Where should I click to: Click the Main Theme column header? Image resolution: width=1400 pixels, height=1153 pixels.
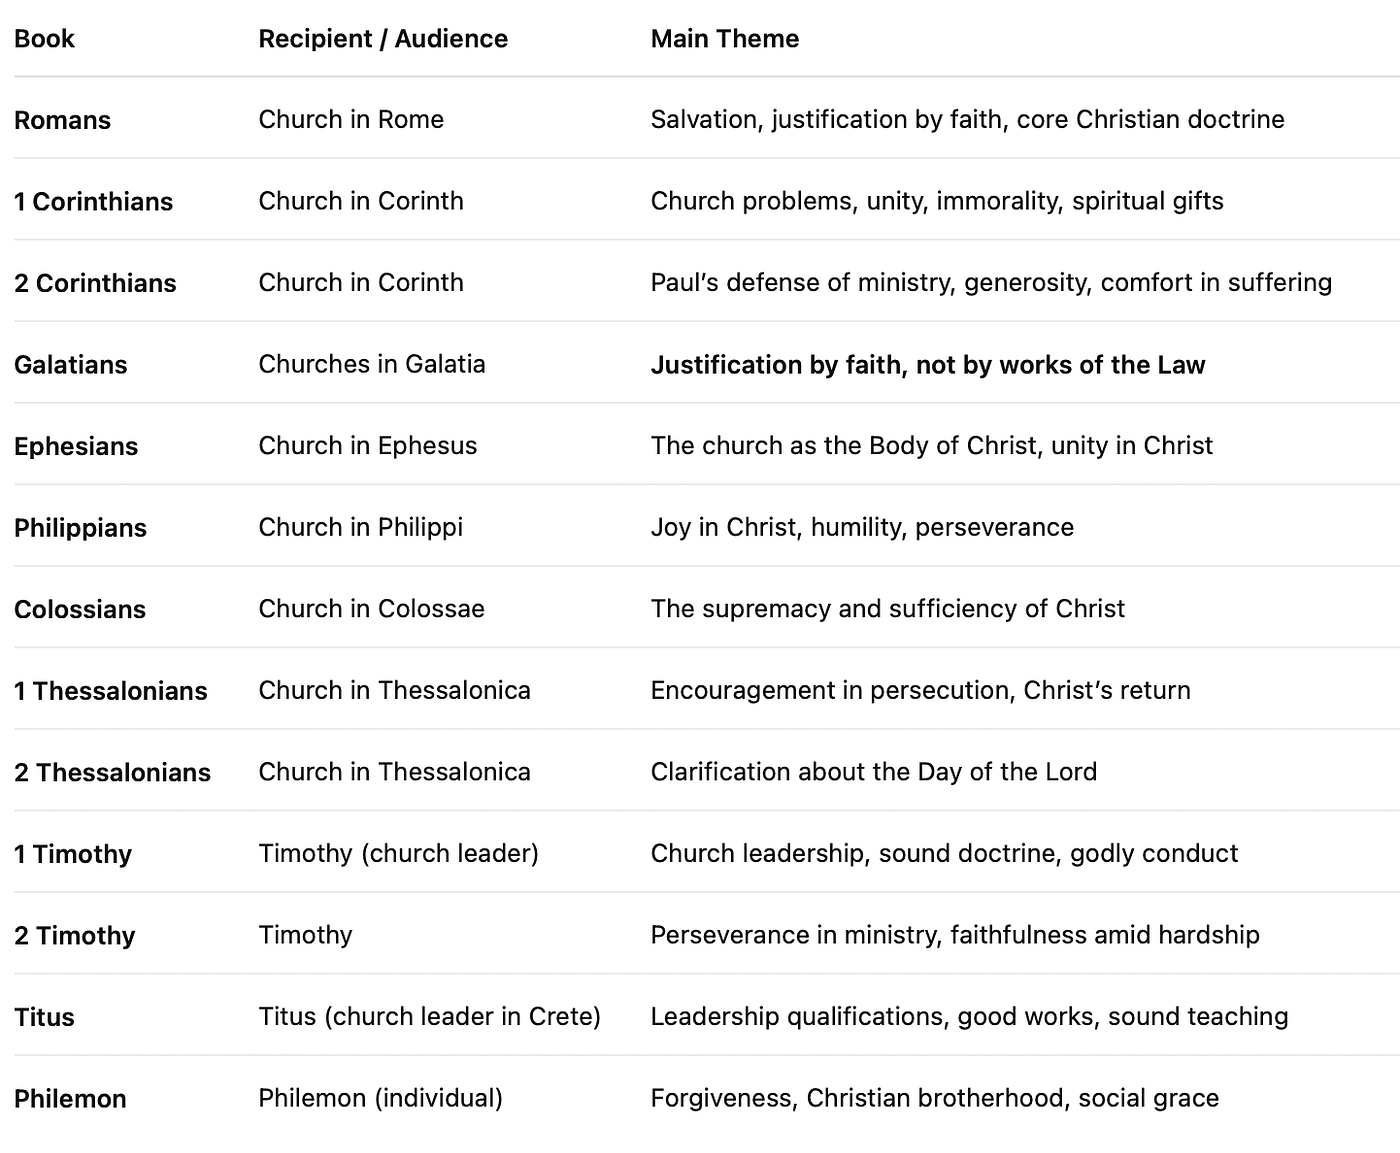pyautogui.click(x=725, y=38)
